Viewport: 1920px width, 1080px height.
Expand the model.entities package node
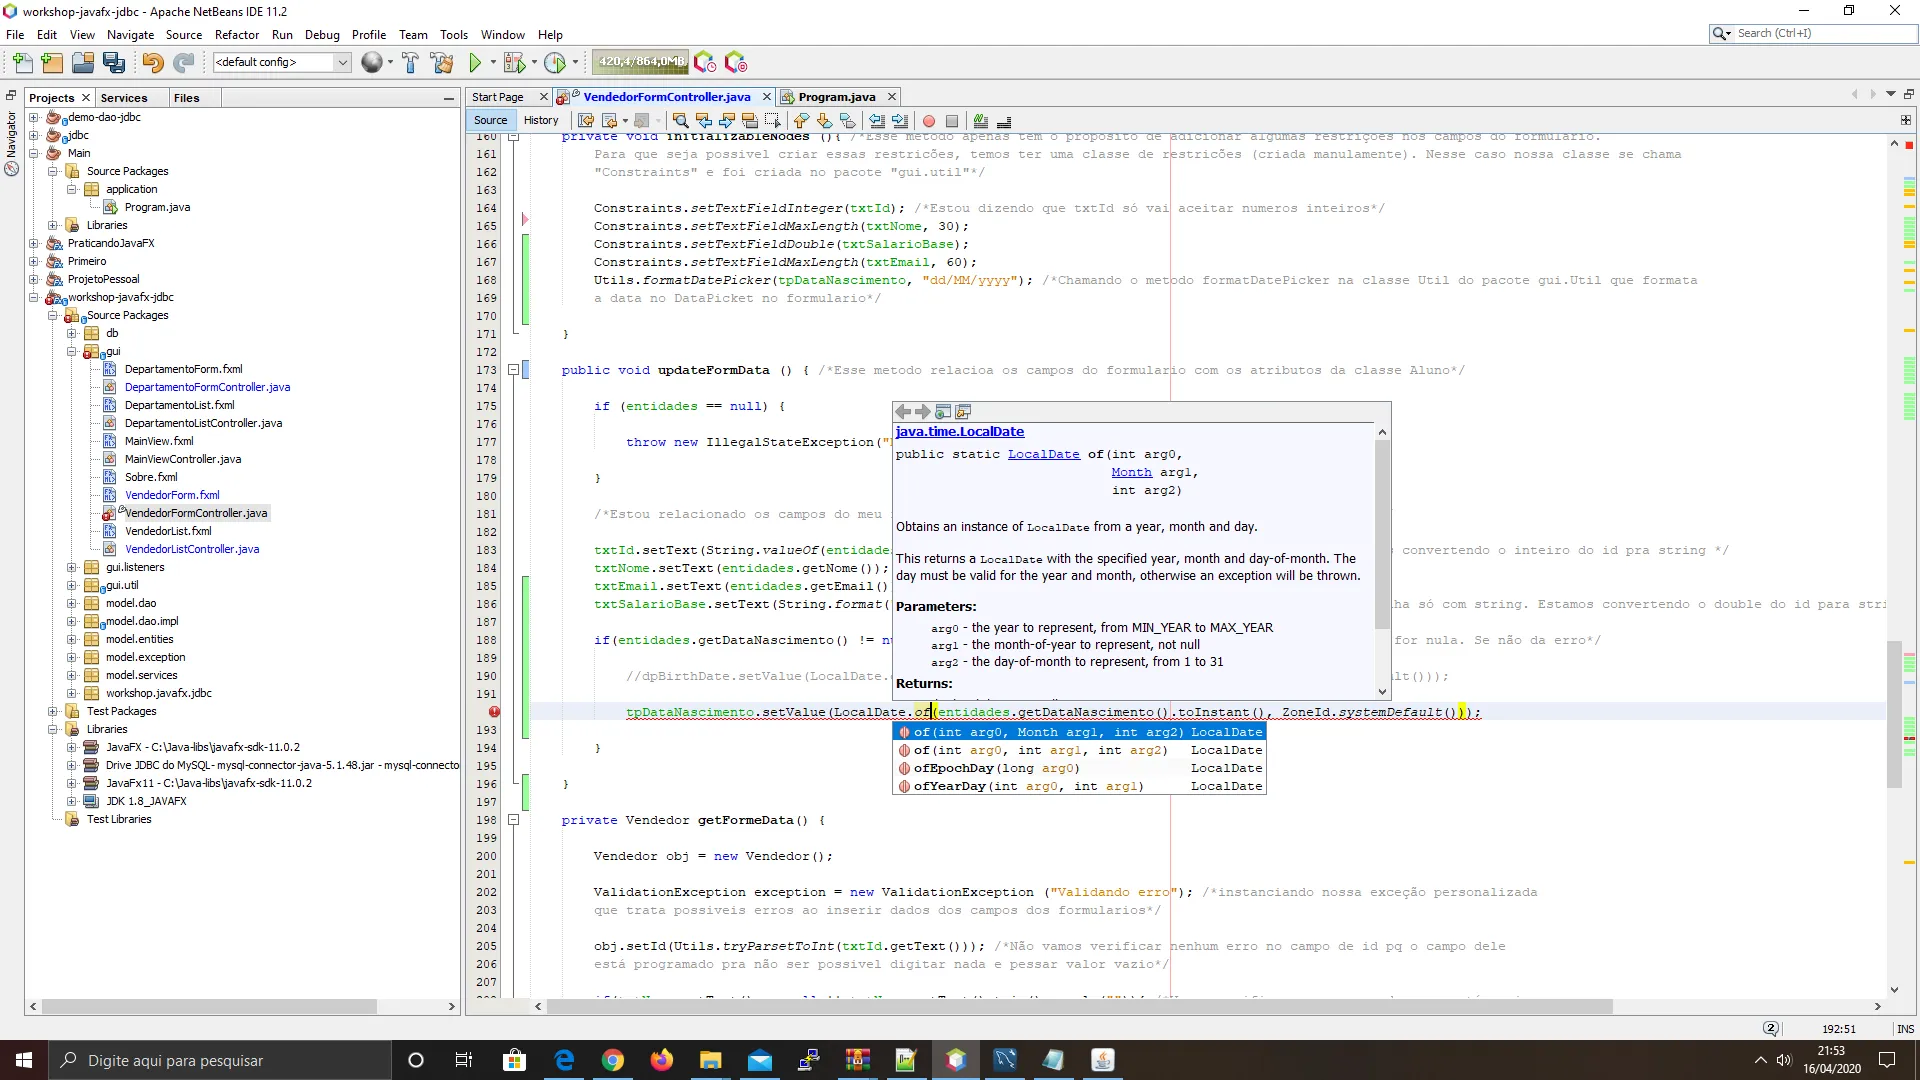coord(71,639)
